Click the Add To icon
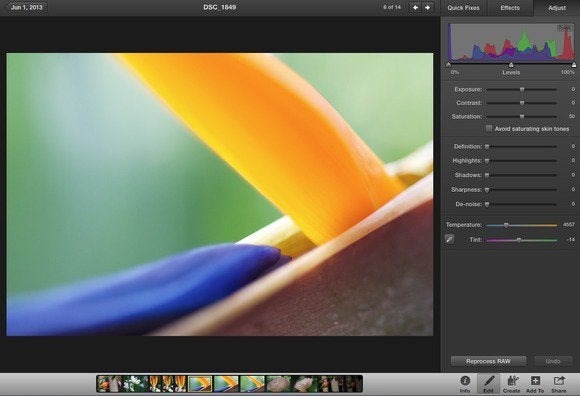Image resolution: width=580 pixels, height=396 pixels. tap(535, 384)
